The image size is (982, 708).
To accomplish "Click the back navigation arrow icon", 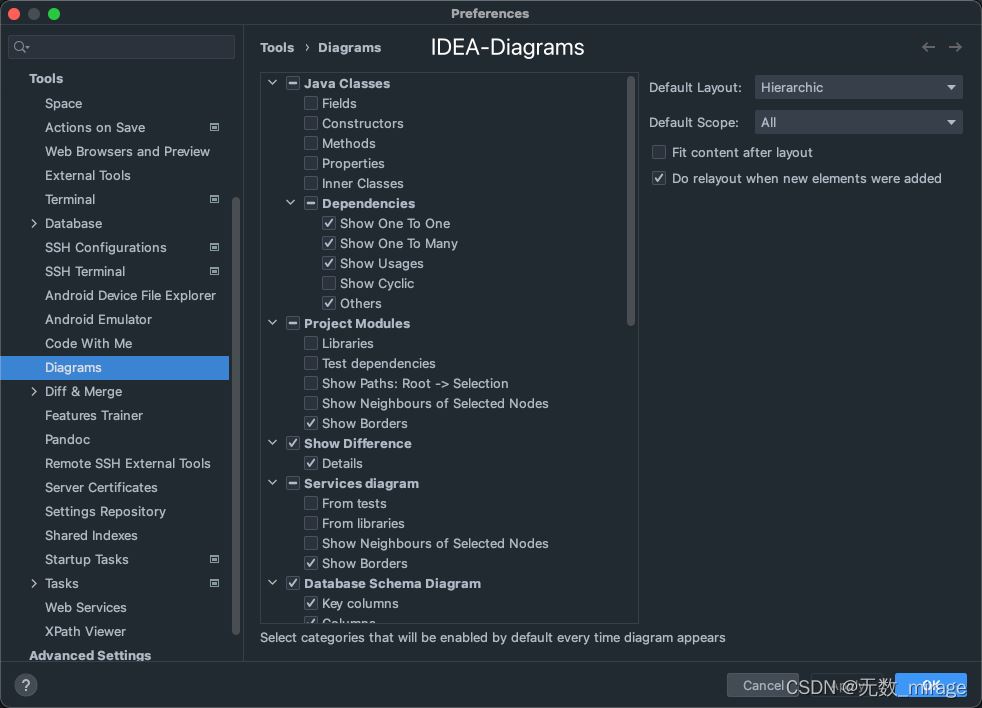I will coord(928,47).
